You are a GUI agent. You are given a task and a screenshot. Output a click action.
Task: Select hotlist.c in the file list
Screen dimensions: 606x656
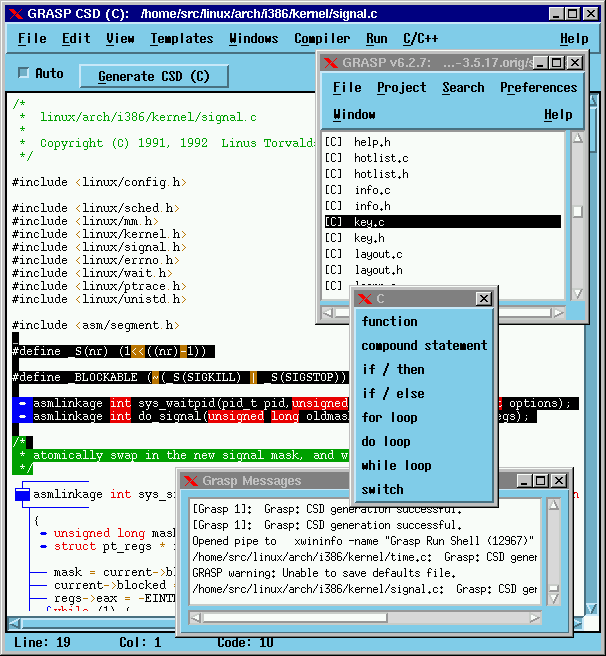(x=443, y=158)
